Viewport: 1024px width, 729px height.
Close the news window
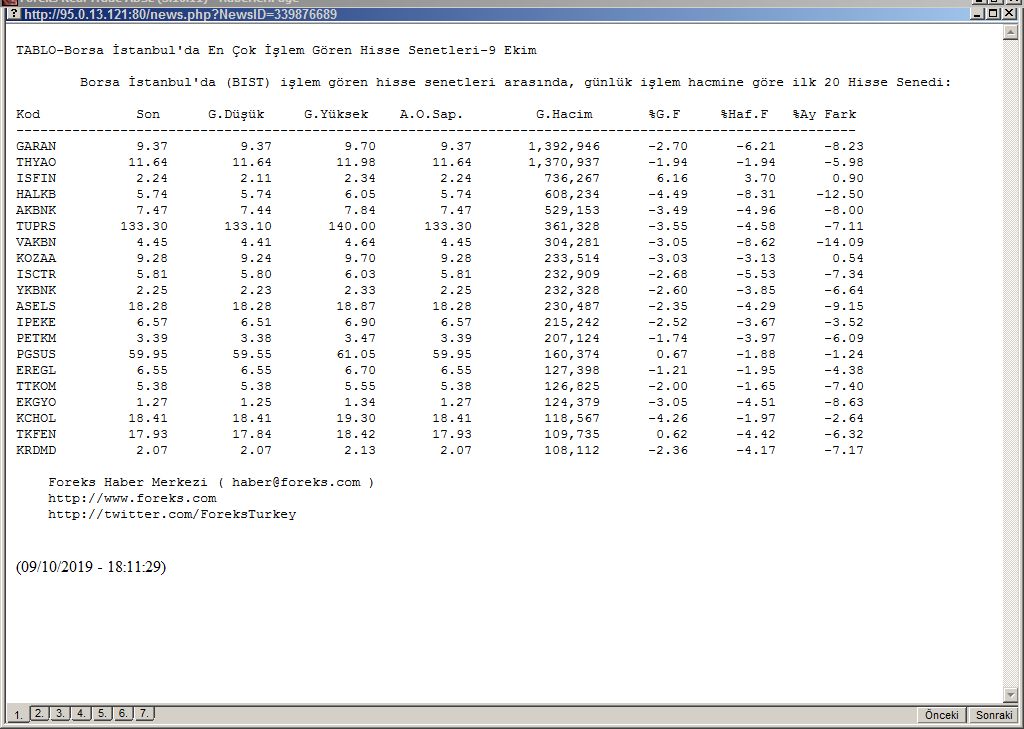[x=1008, y=14]
